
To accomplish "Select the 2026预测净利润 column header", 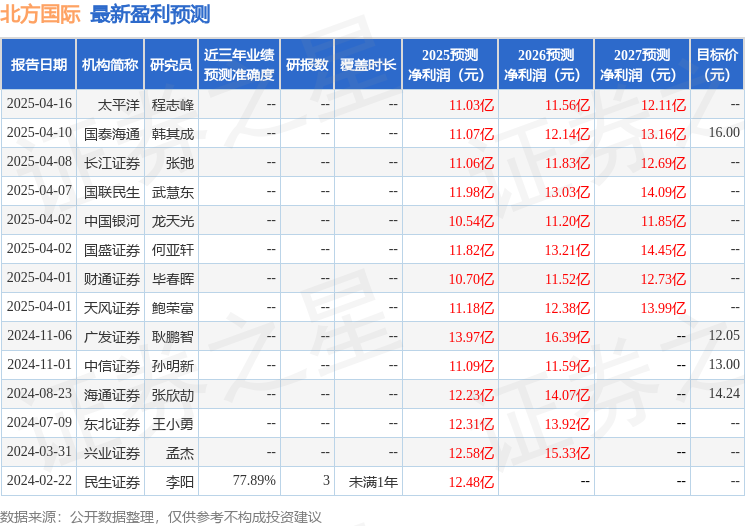I will [x=546, y=65].
